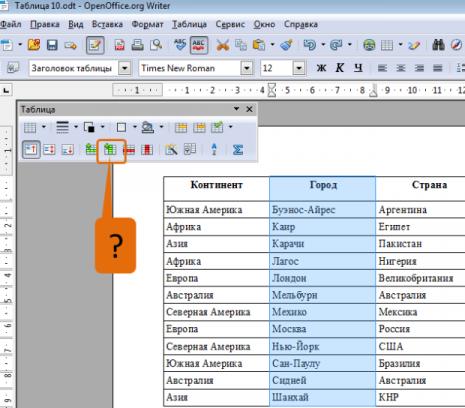Toggle Edit File mode
Screen dimensions: 465x408
click(95, 45)
